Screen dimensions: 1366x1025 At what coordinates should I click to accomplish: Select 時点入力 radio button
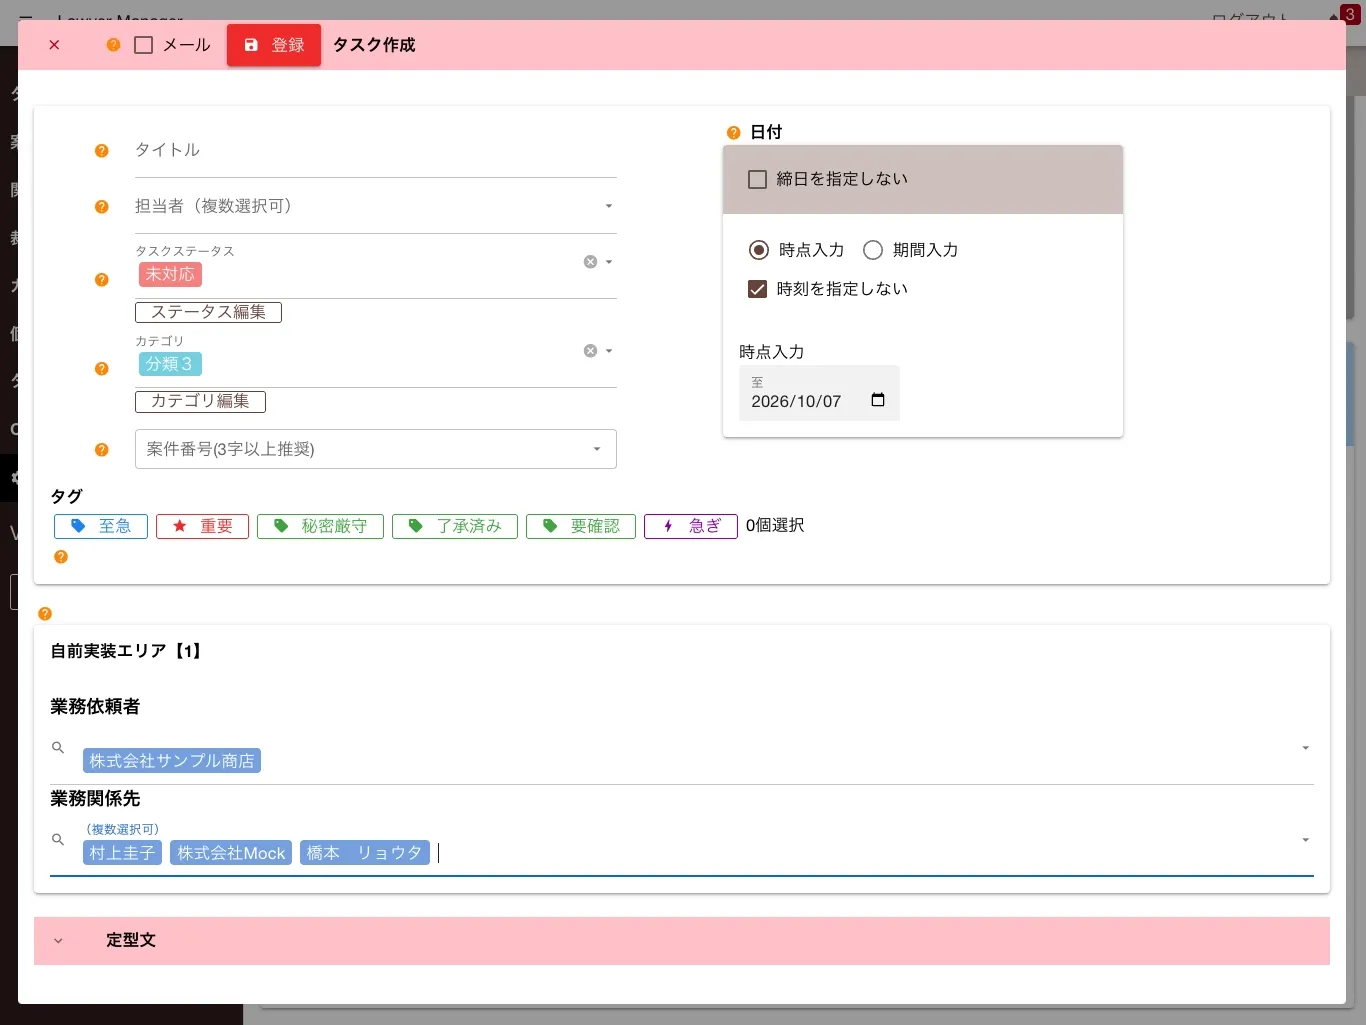[x=759, y=250]
